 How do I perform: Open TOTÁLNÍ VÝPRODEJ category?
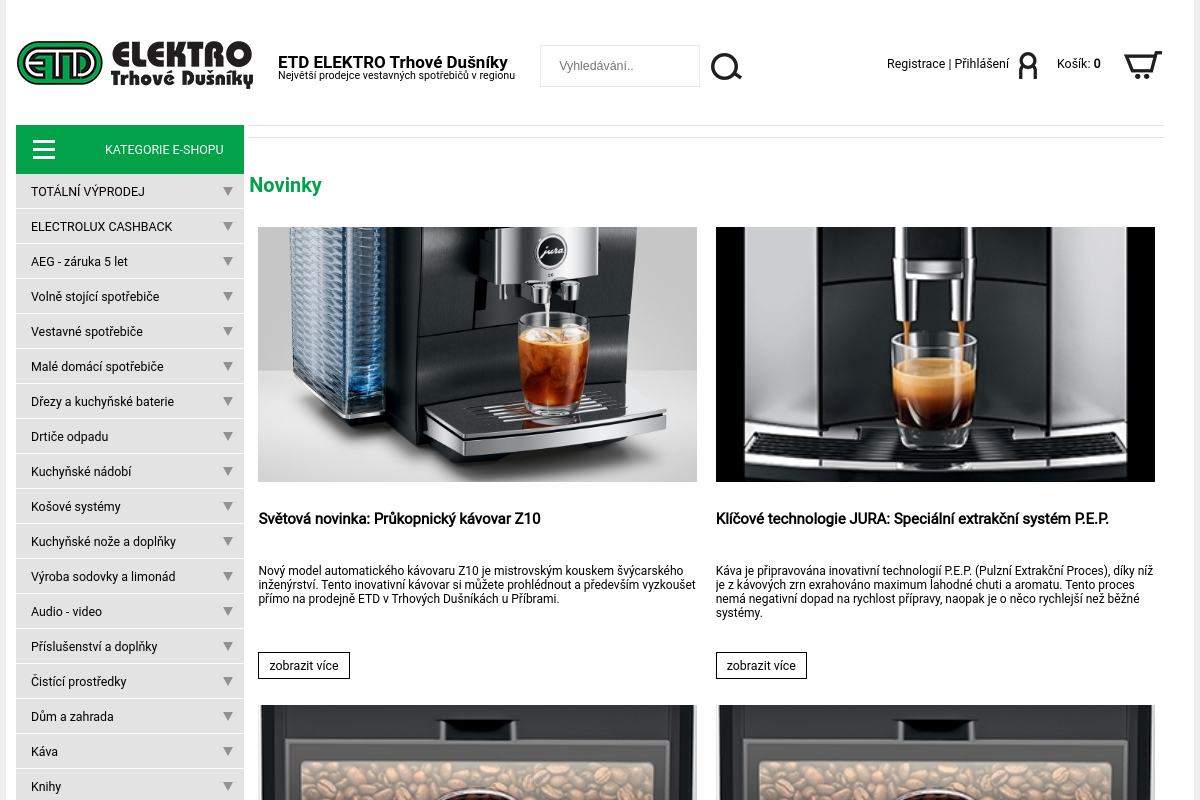click(x=88, y=192)
